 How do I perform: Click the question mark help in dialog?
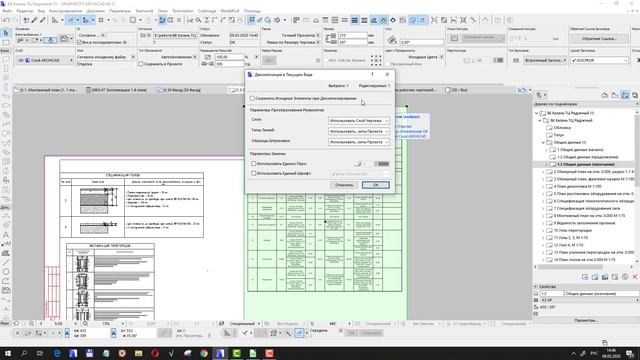[372, 74]
